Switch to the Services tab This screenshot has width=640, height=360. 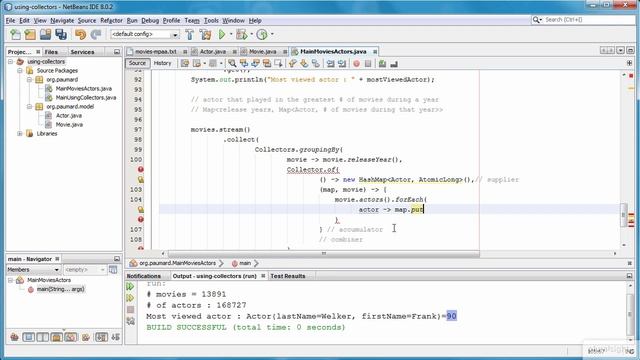82,52
